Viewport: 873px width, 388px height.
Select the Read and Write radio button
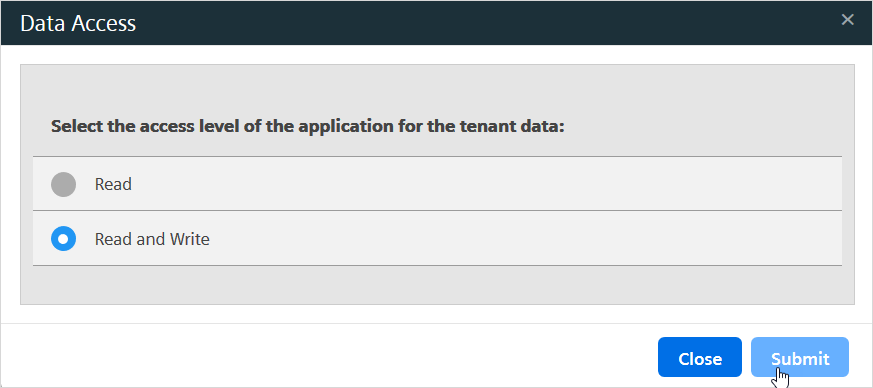point(63,239)
